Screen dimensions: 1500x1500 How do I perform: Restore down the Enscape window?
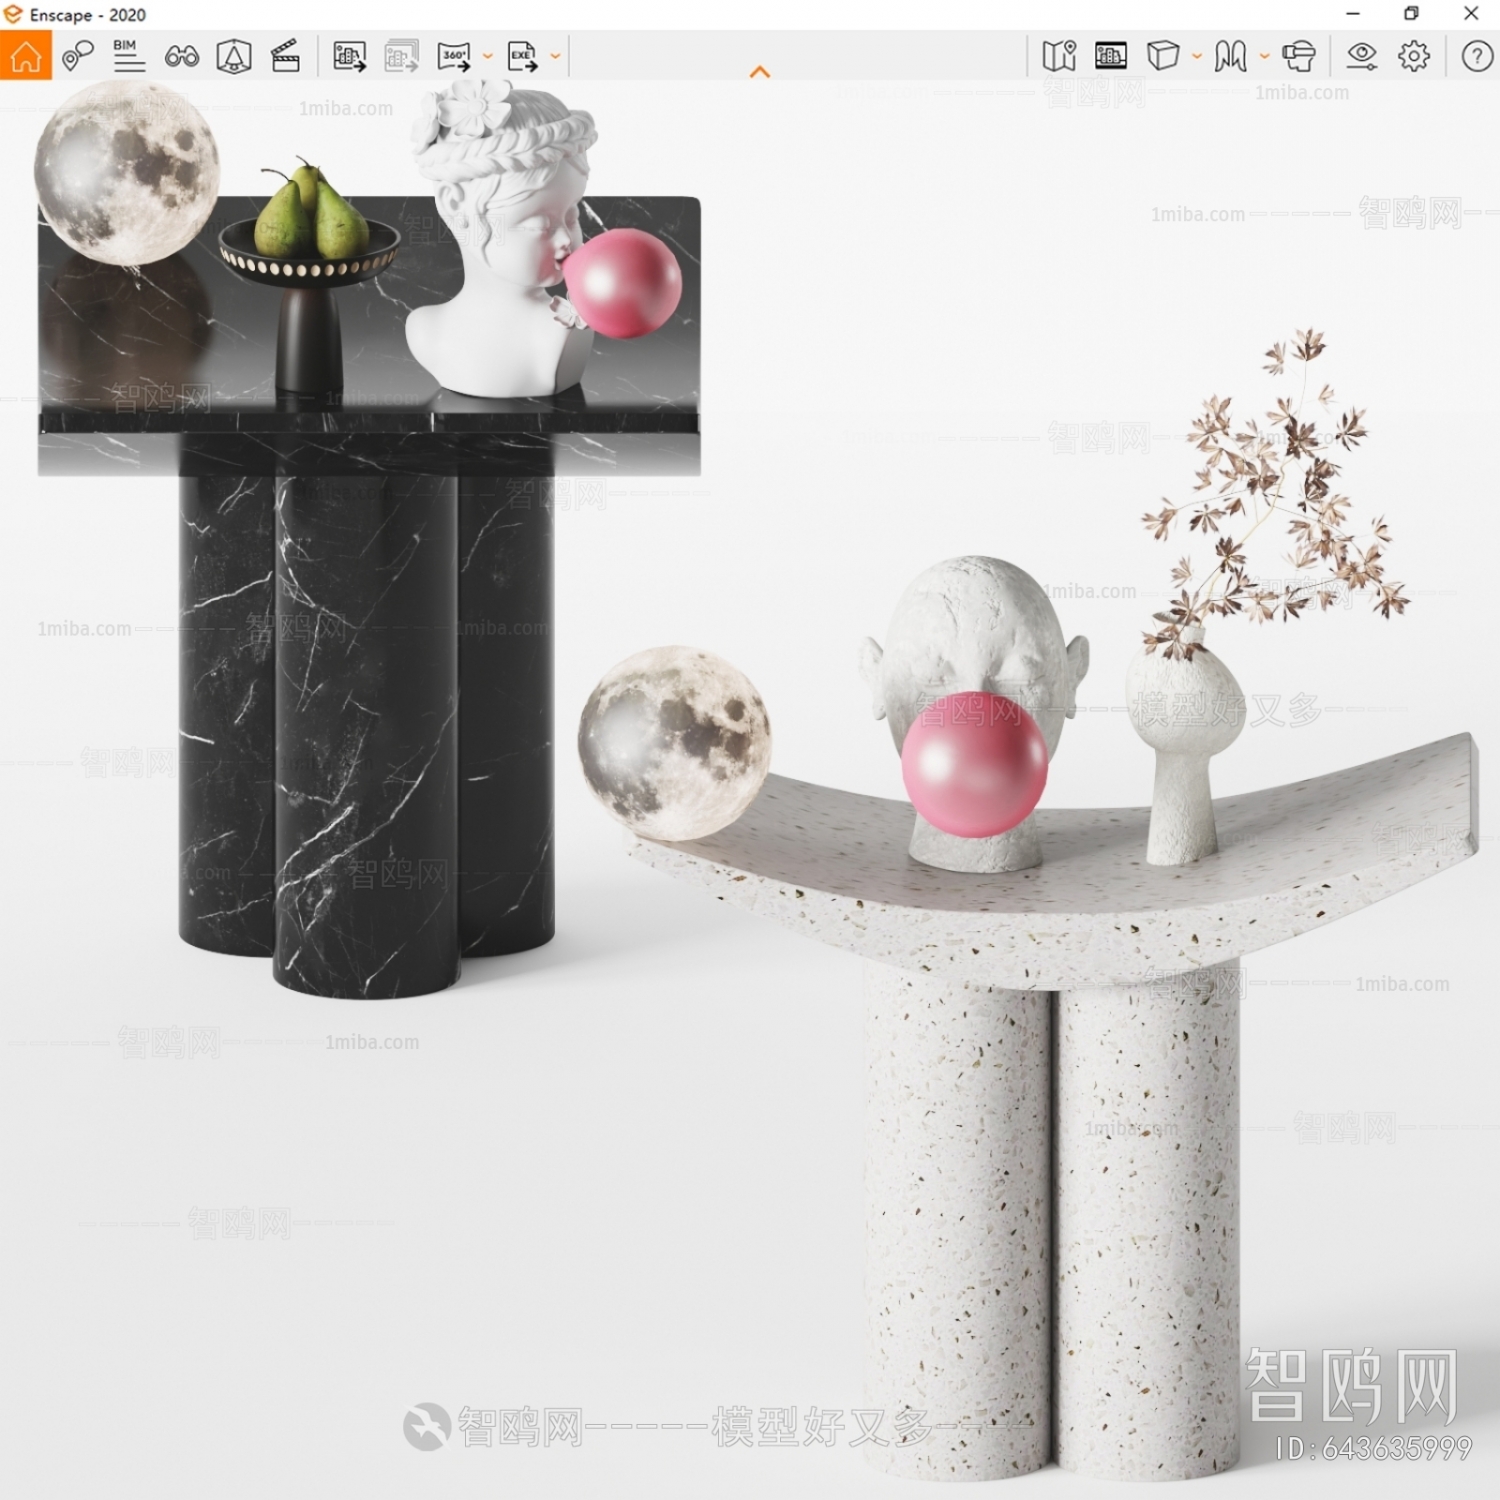[1411, 14]
